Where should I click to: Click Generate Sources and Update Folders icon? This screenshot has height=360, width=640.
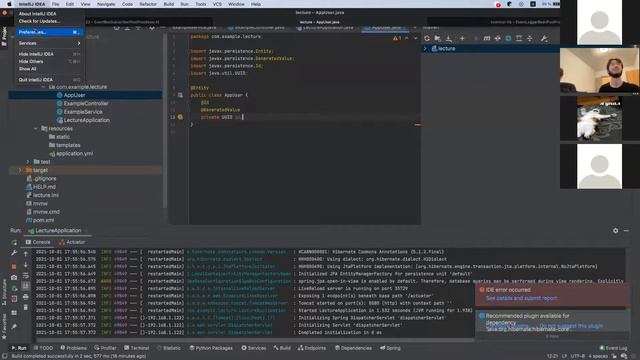[x=438, y=38]
